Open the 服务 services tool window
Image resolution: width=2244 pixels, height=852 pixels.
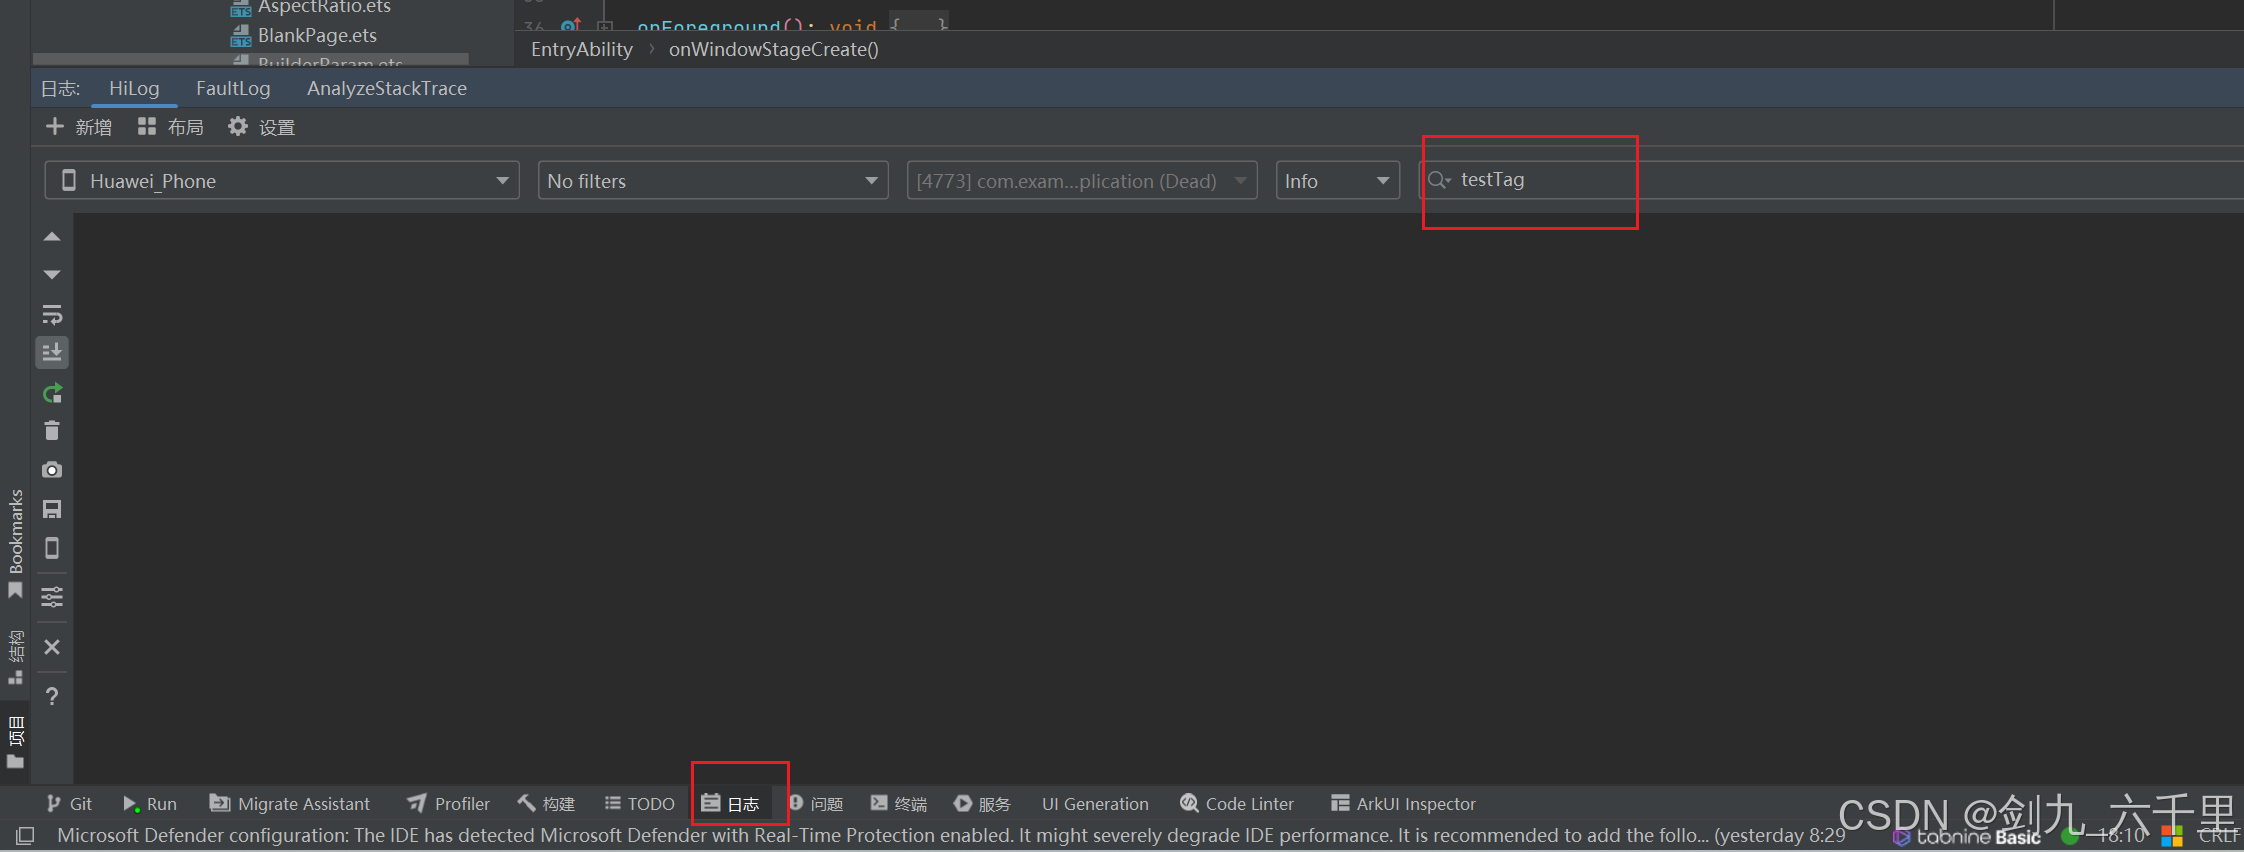pyautogui.click(x=982, y=804)
